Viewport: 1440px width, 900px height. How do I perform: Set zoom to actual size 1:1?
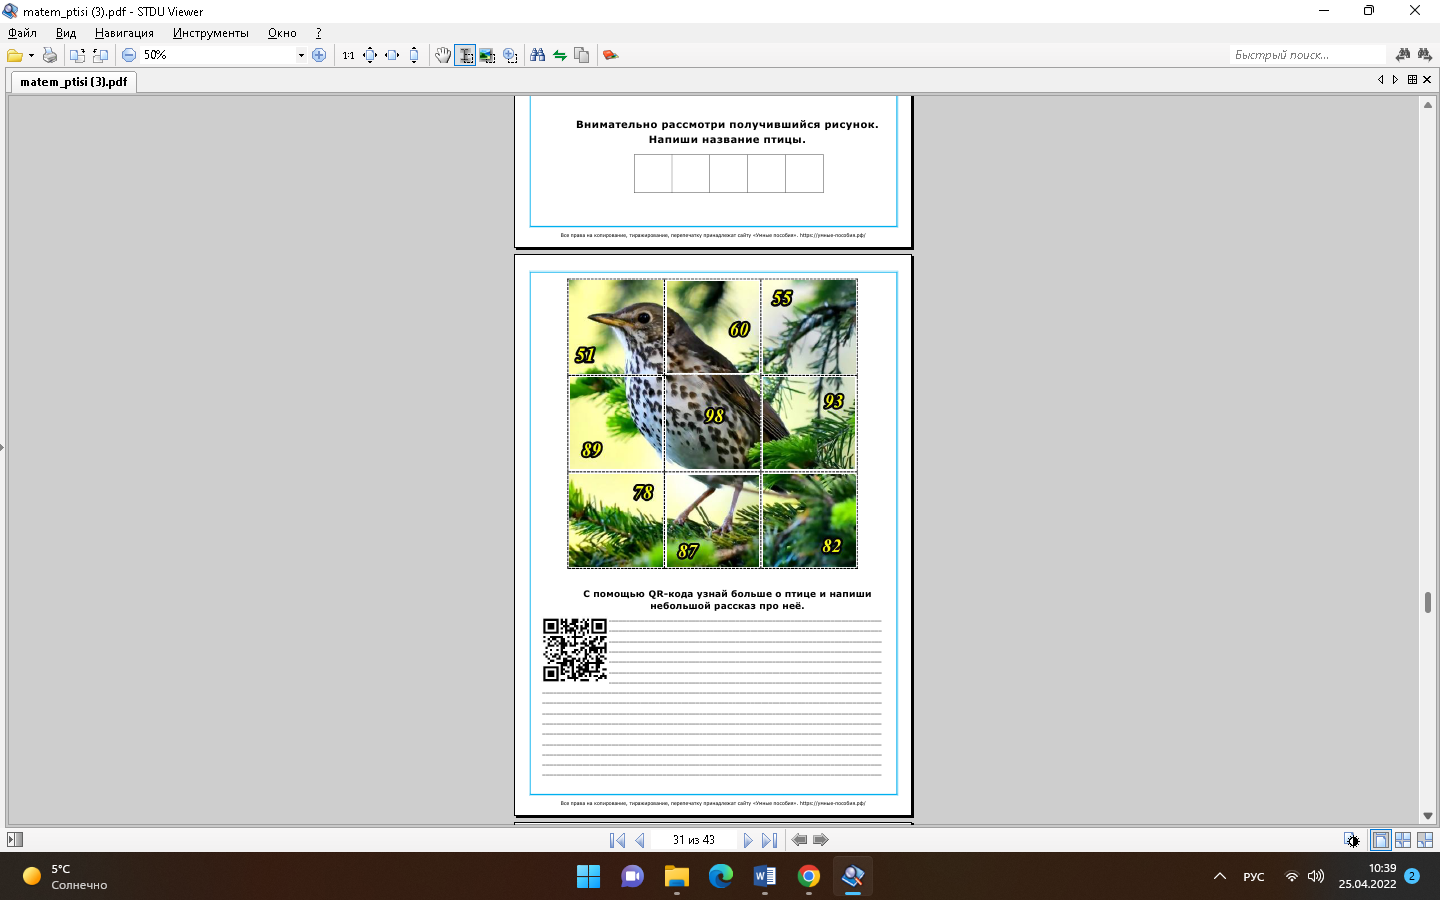(x=348, y=55)
